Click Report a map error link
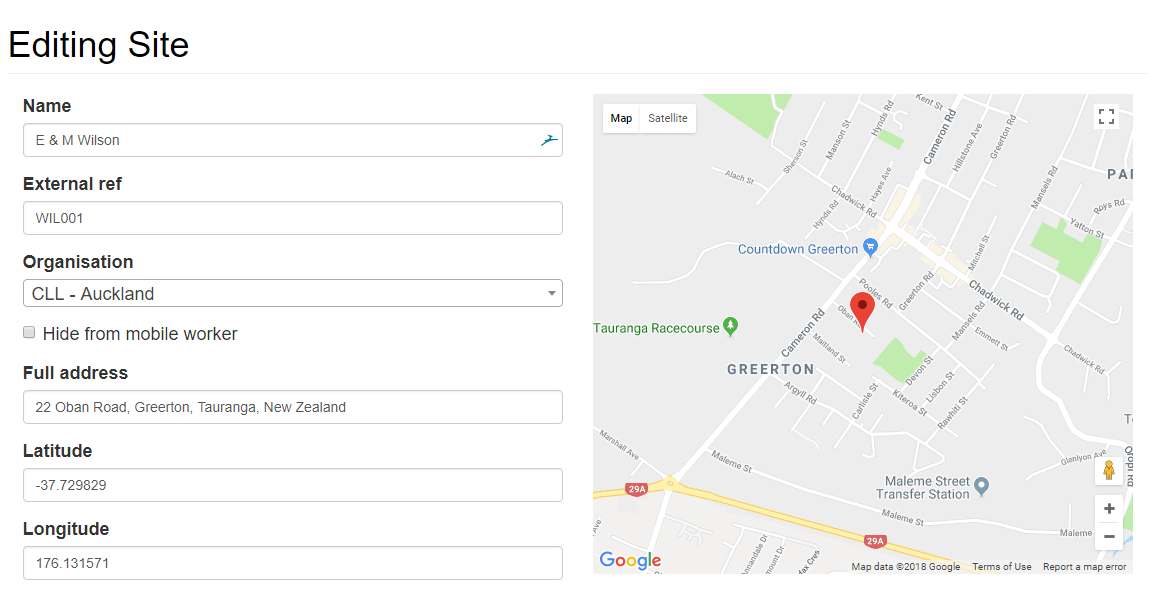 click(1084, 567)
